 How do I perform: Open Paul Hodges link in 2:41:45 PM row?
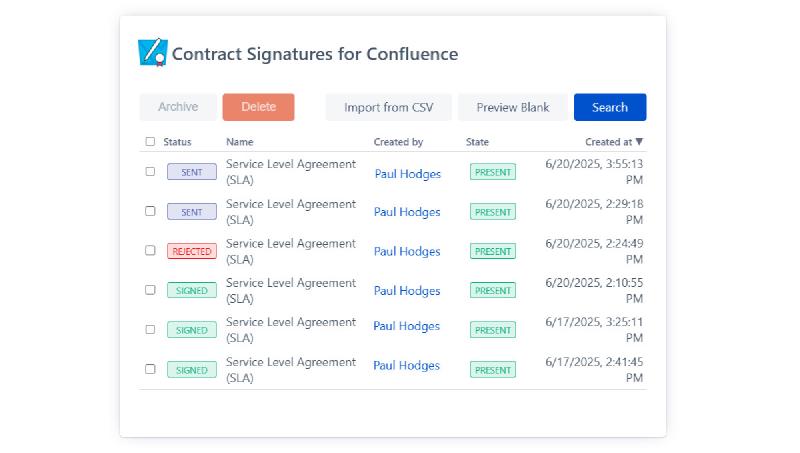(x=407, y=366)
